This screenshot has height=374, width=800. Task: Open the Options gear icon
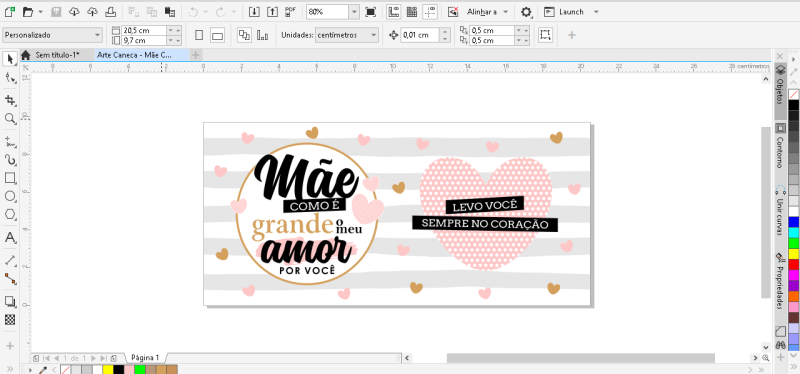526,12
